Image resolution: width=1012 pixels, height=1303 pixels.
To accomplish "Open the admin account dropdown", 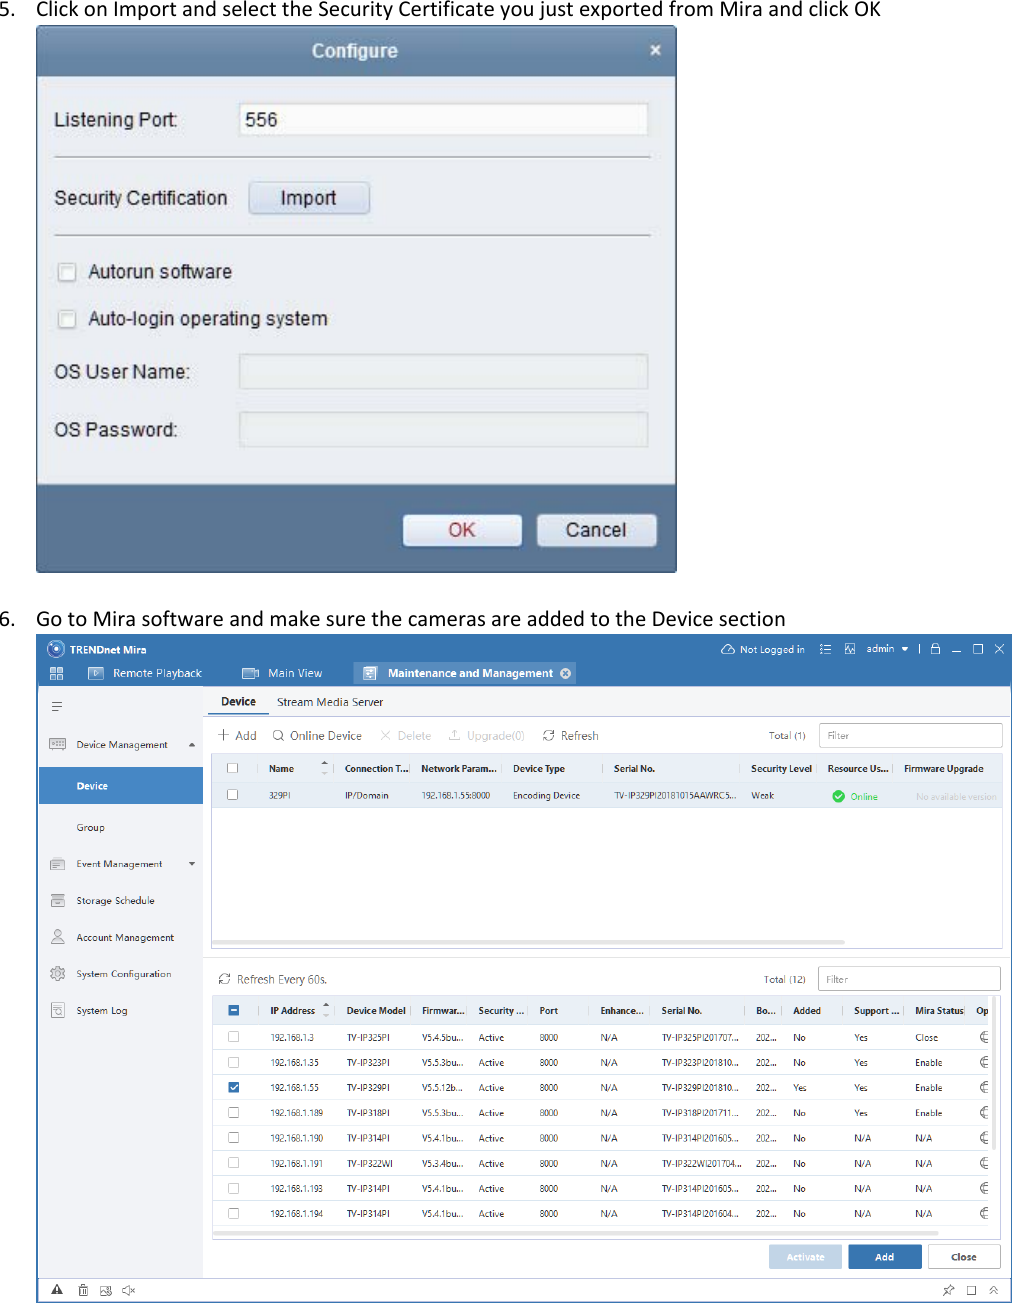I will tap(886, 648).
